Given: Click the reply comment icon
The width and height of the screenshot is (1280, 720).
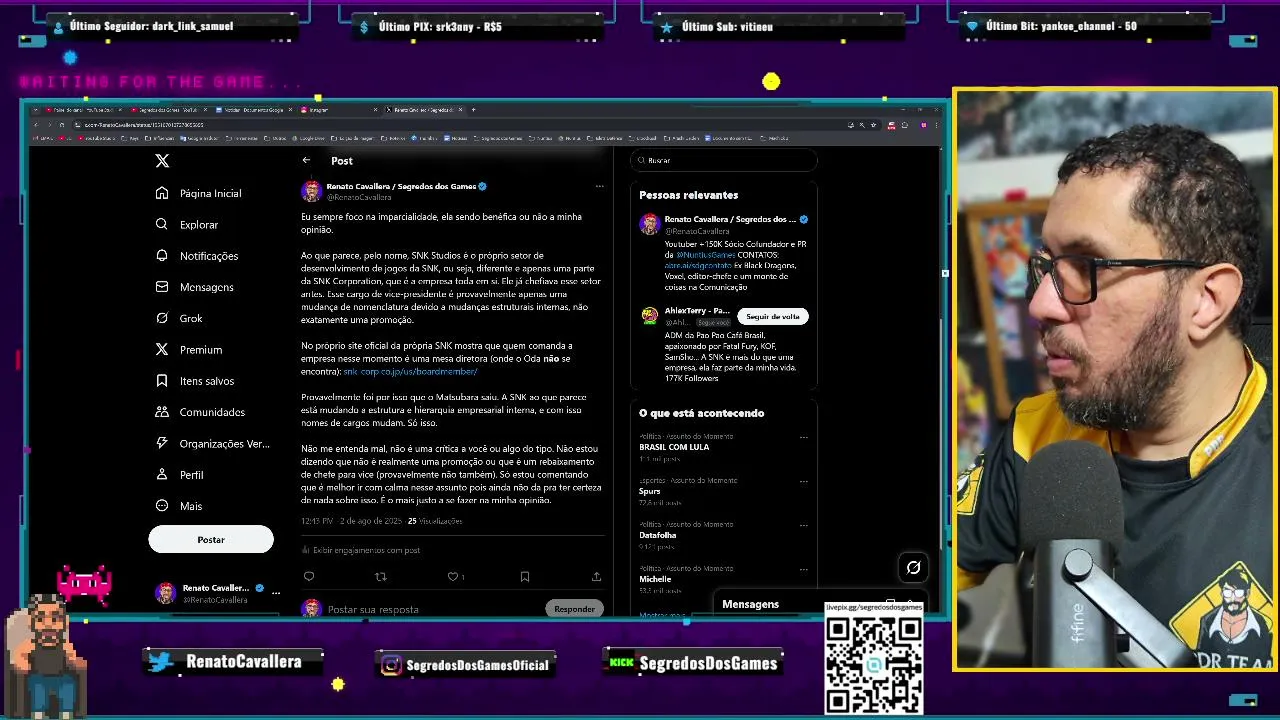Looking at the screenshot, I should 309,576.
